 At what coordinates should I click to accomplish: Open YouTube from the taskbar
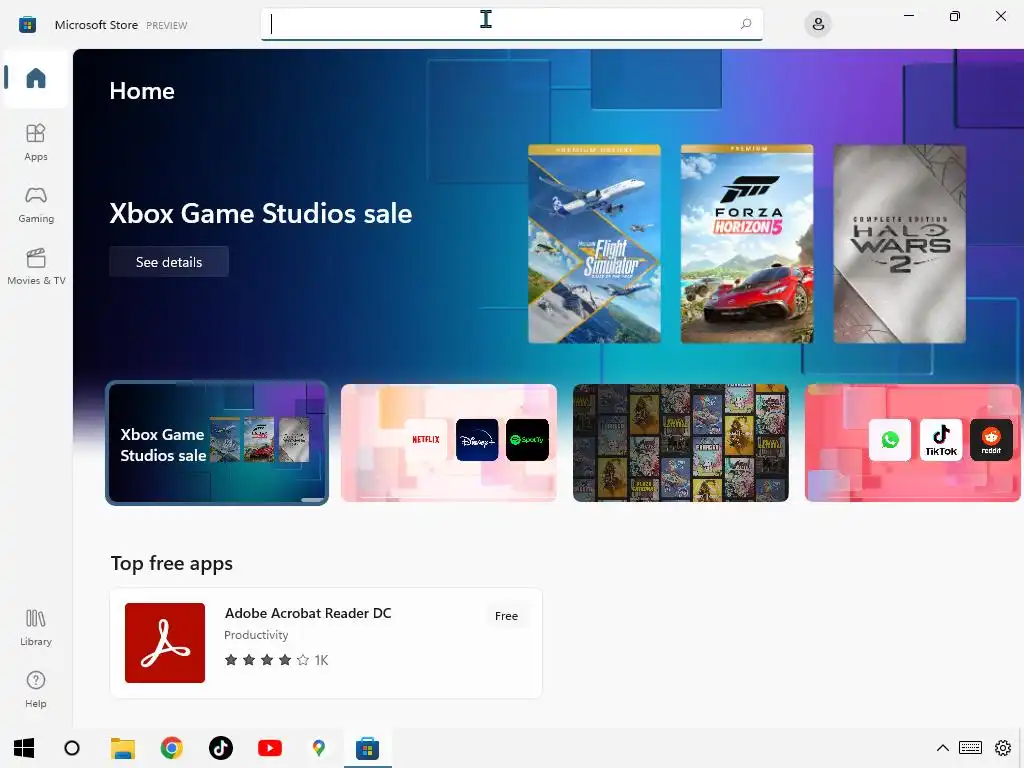[270, 748]
